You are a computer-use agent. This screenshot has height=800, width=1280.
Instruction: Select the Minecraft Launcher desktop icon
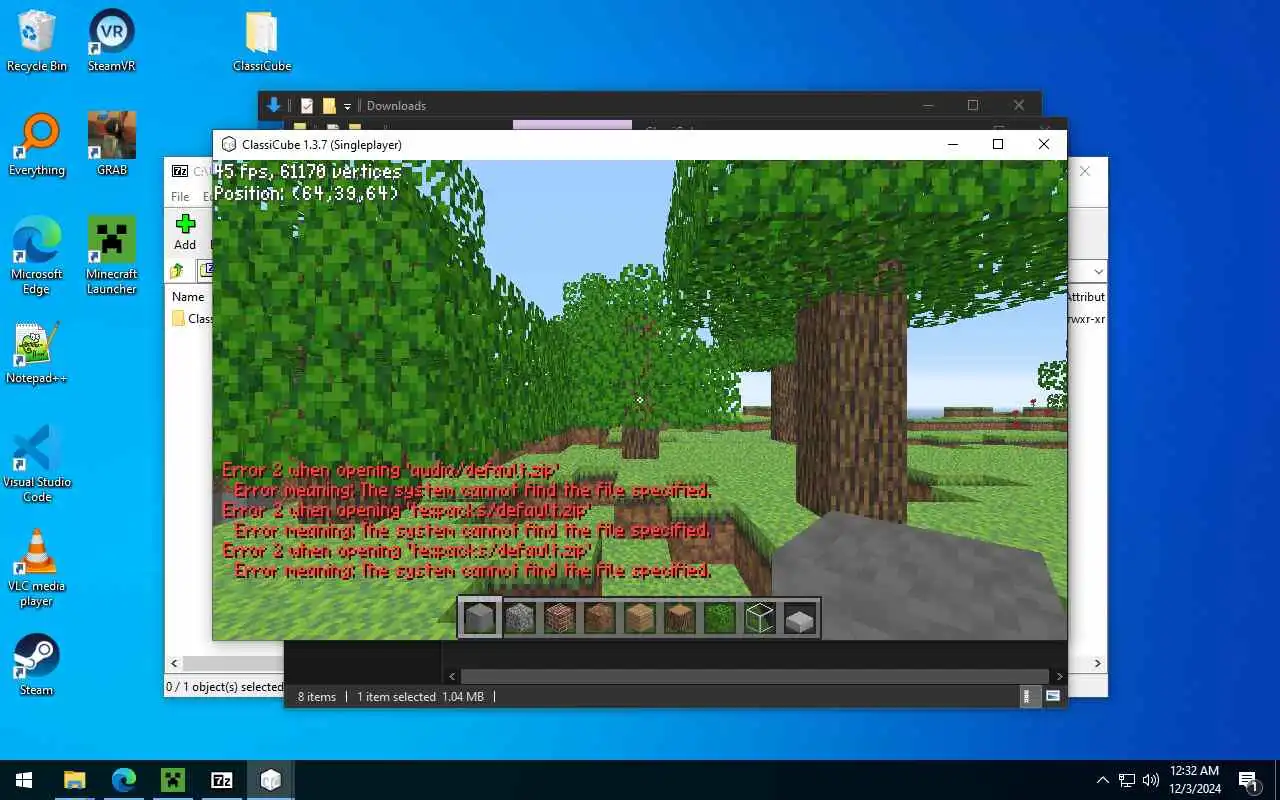pos(112,256)
